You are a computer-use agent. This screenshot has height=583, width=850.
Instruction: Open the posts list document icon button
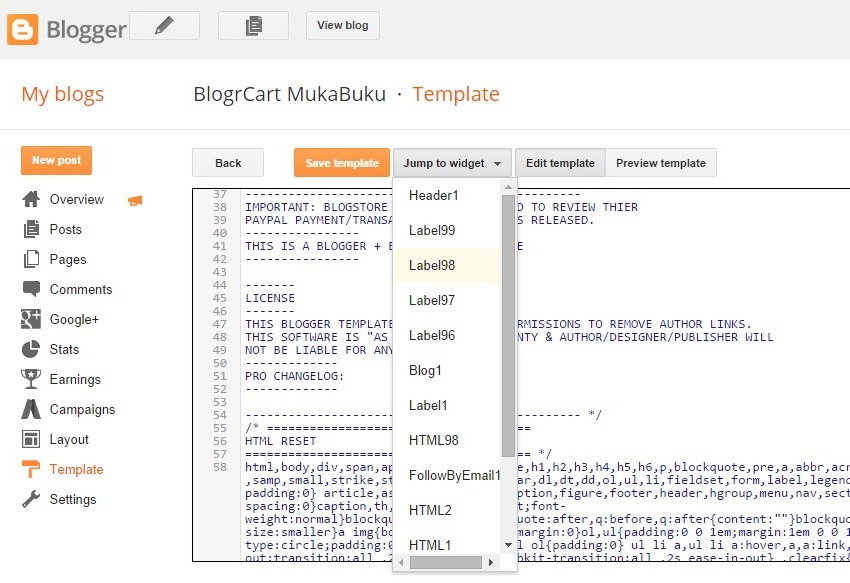click(x=253, y=25)
